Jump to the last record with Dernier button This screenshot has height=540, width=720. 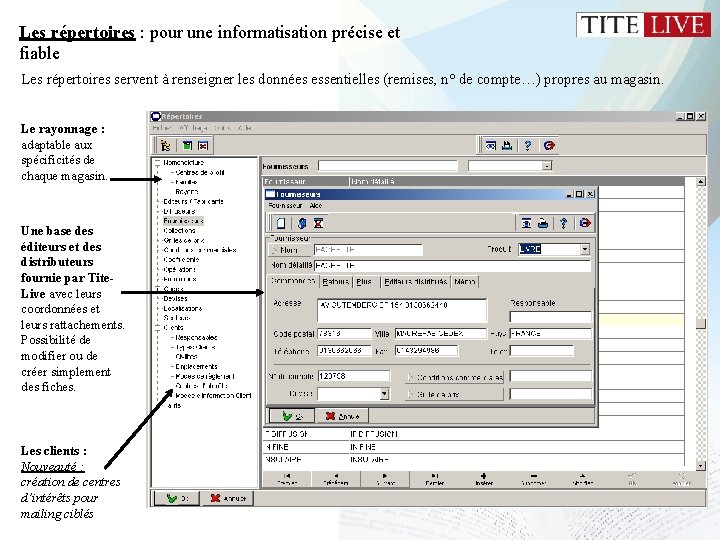434,479
